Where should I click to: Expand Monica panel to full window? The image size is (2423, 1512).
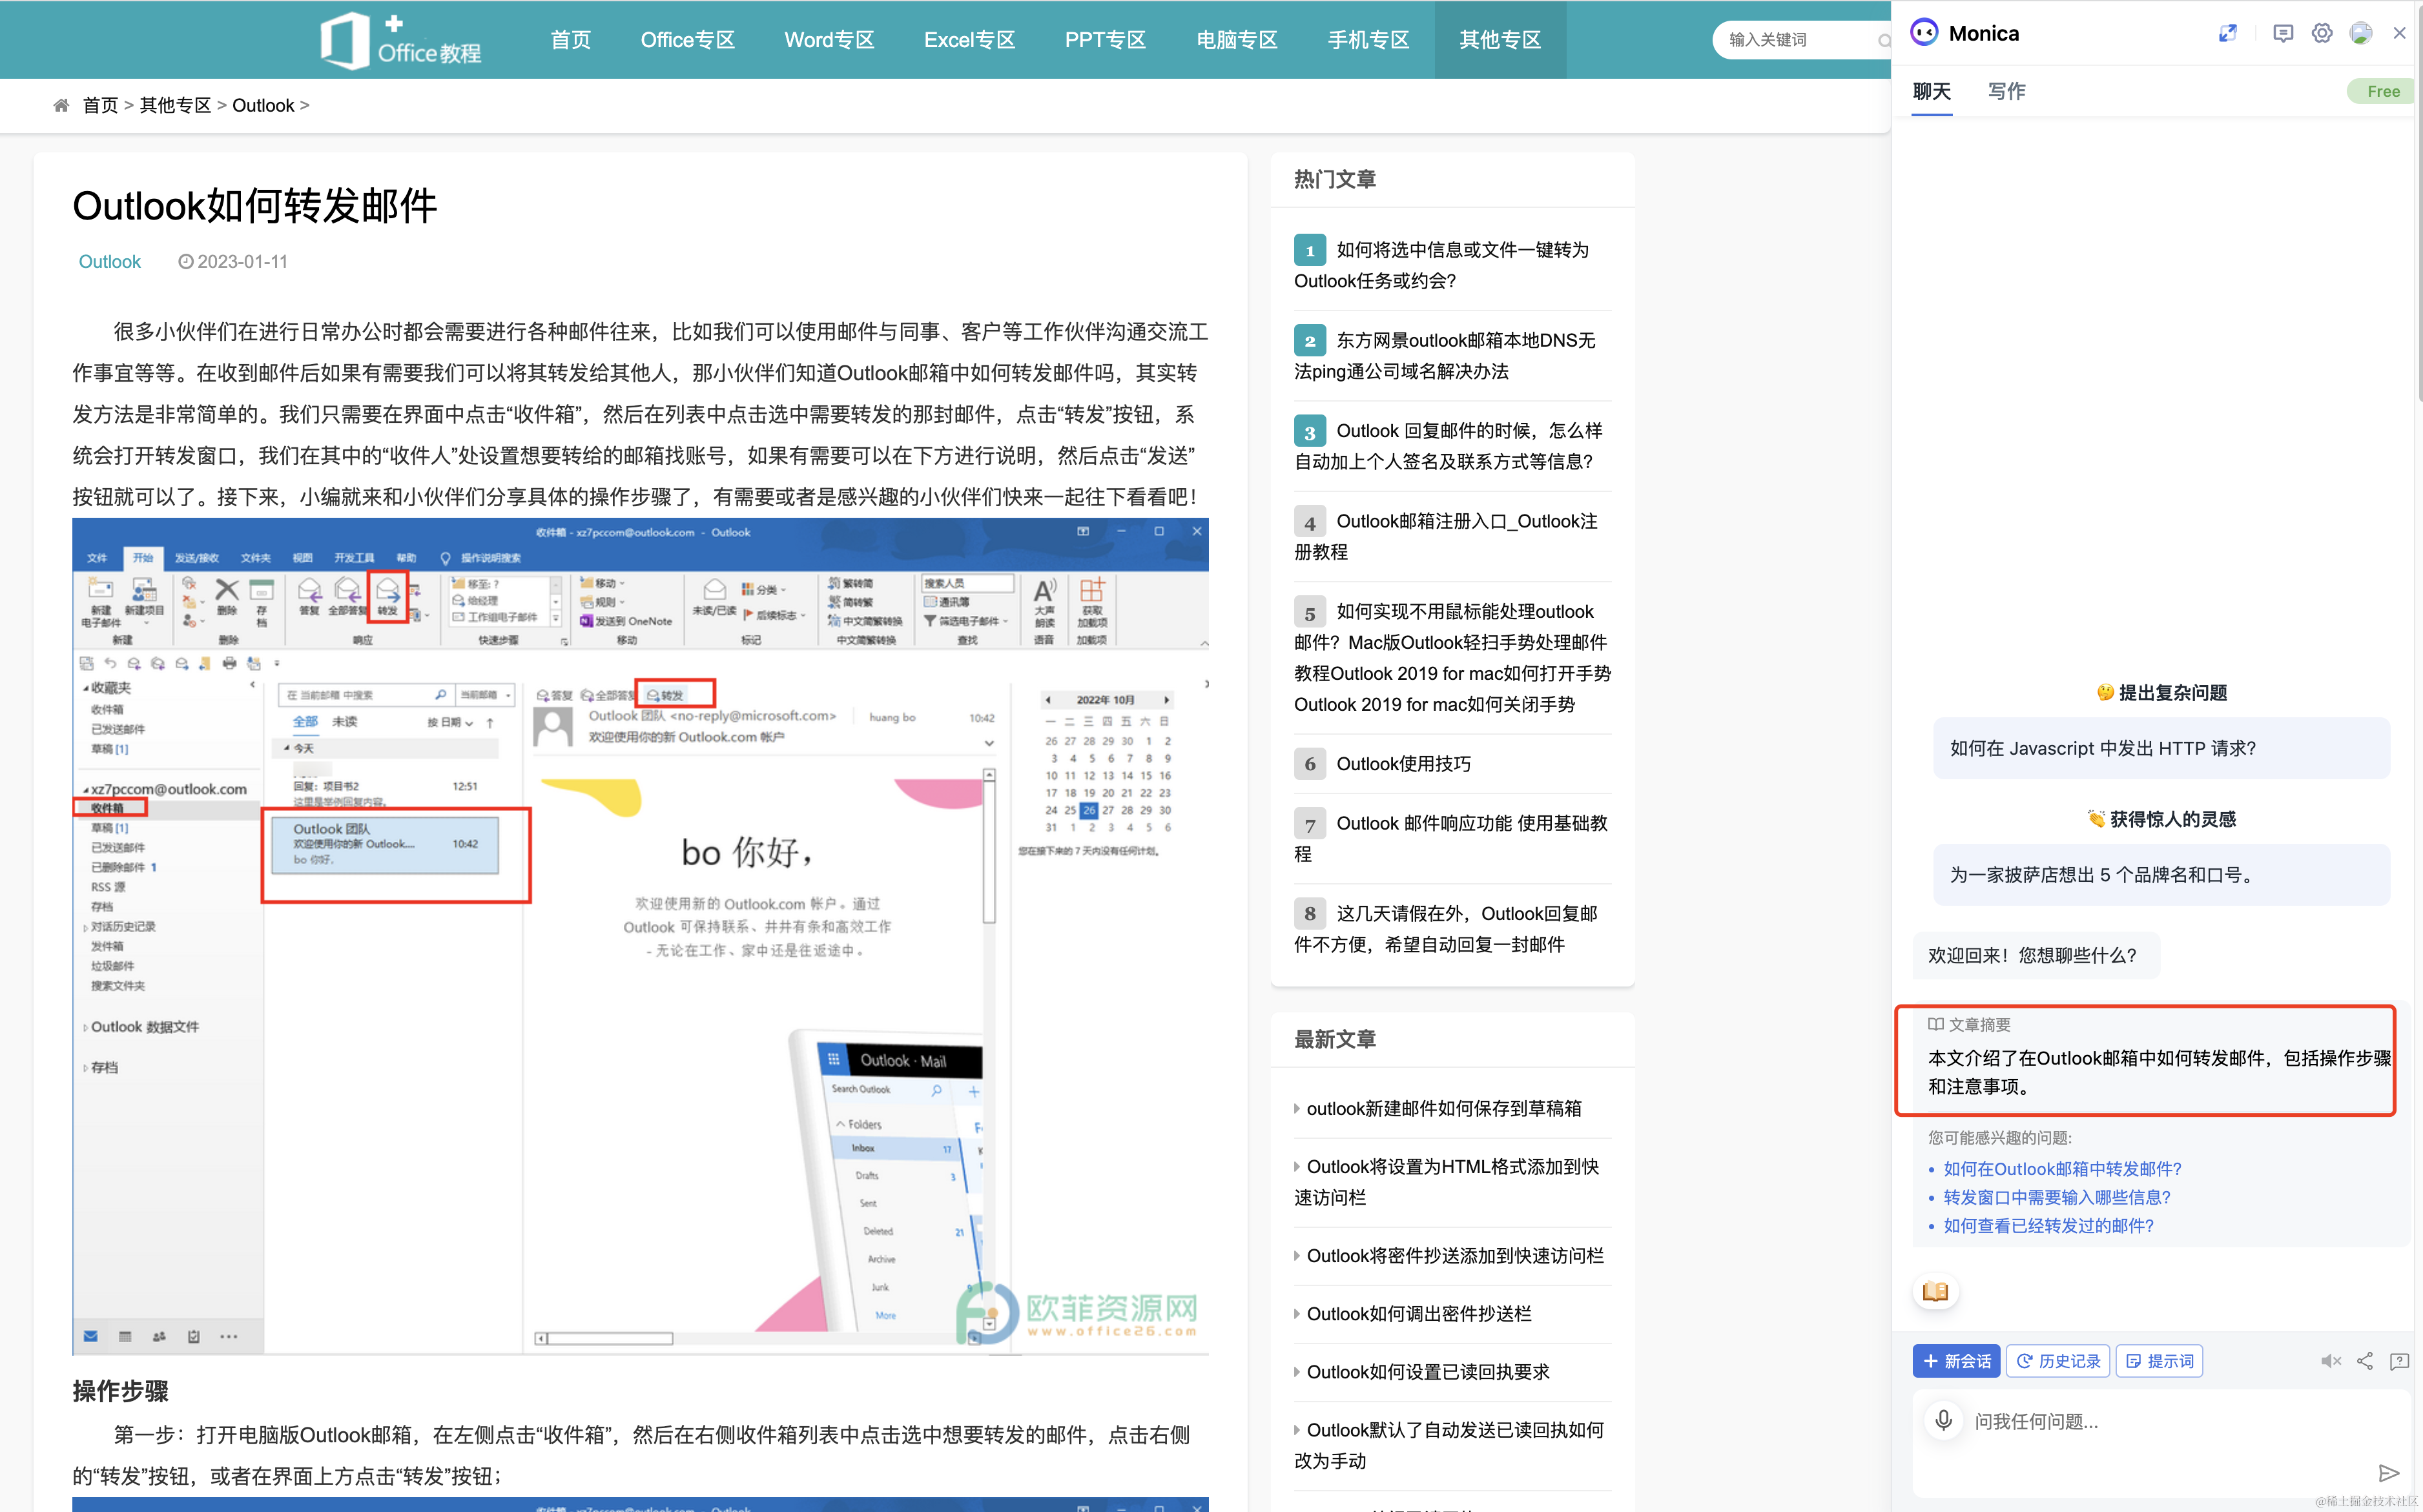click(2227, 33)
